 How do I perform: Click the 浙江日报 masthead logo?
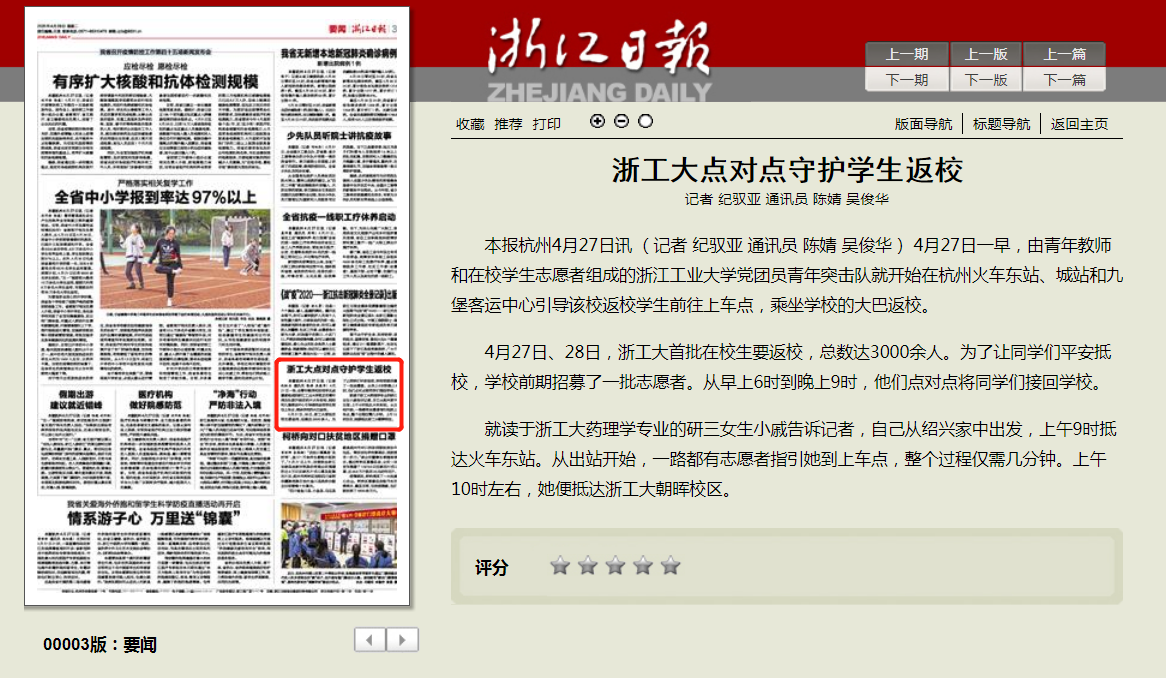coord(599,59)
